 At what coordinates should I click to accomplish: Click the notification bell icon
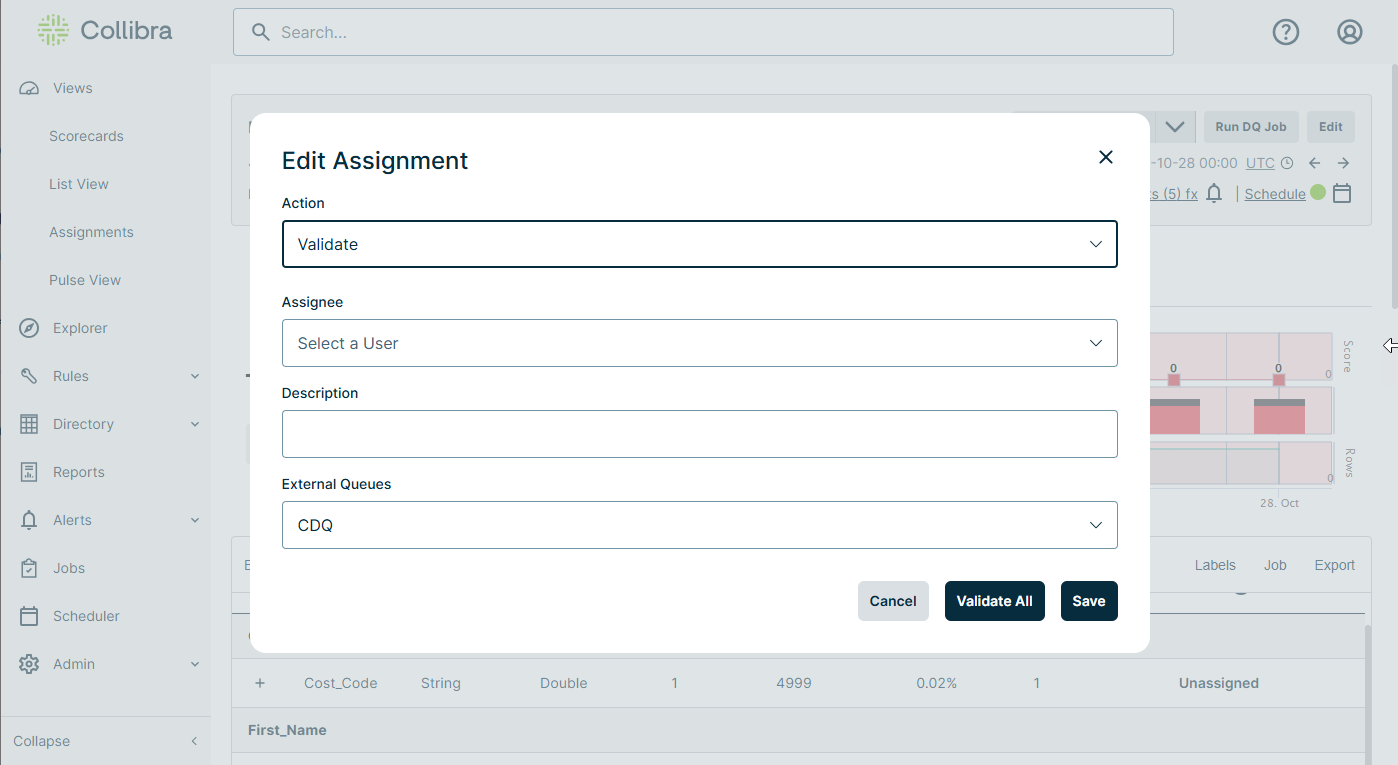pos(1214,194)
